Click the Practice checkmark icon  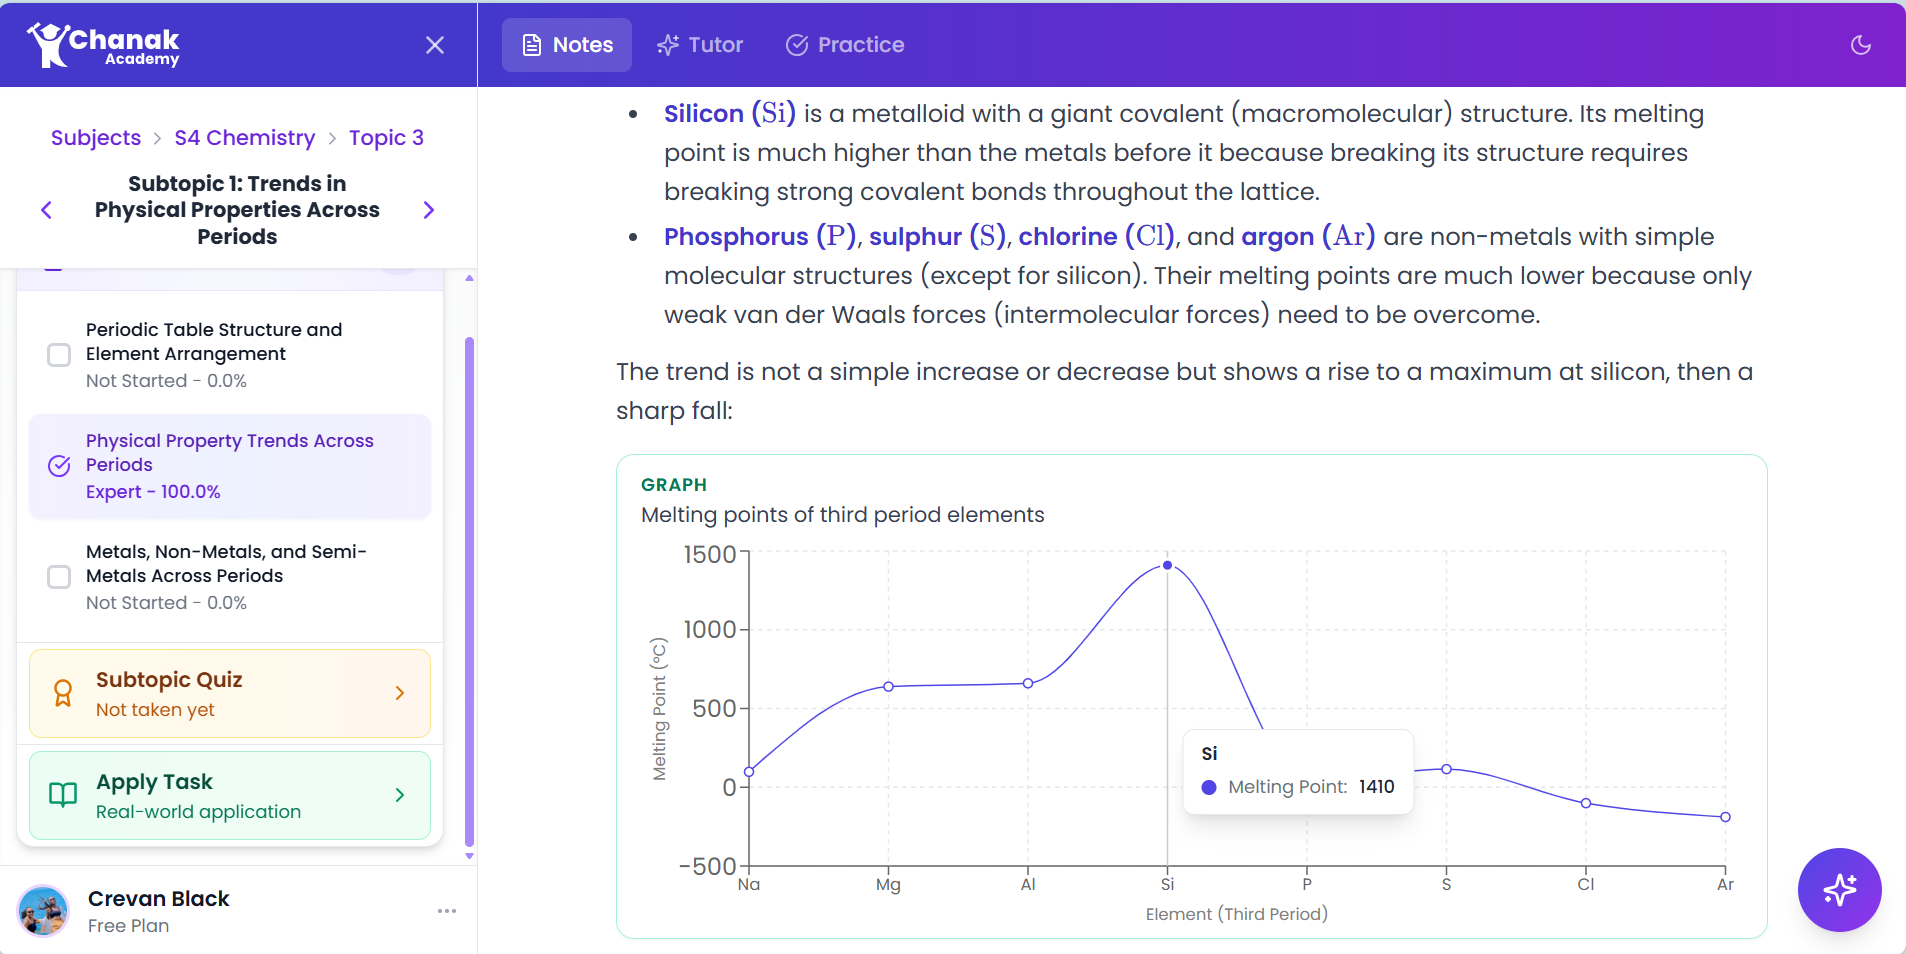pyautogui.click(x=797, y=45)
